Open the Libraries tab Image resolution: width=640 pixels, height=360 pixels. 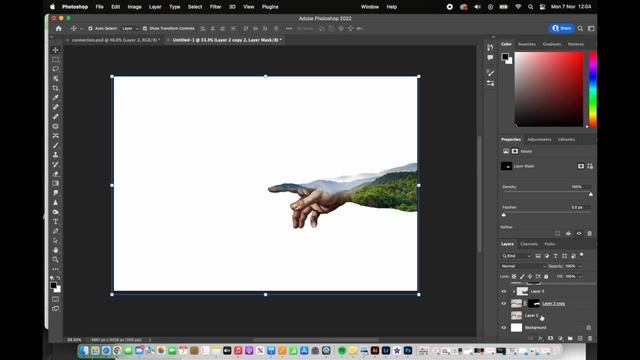coord(567,140)
